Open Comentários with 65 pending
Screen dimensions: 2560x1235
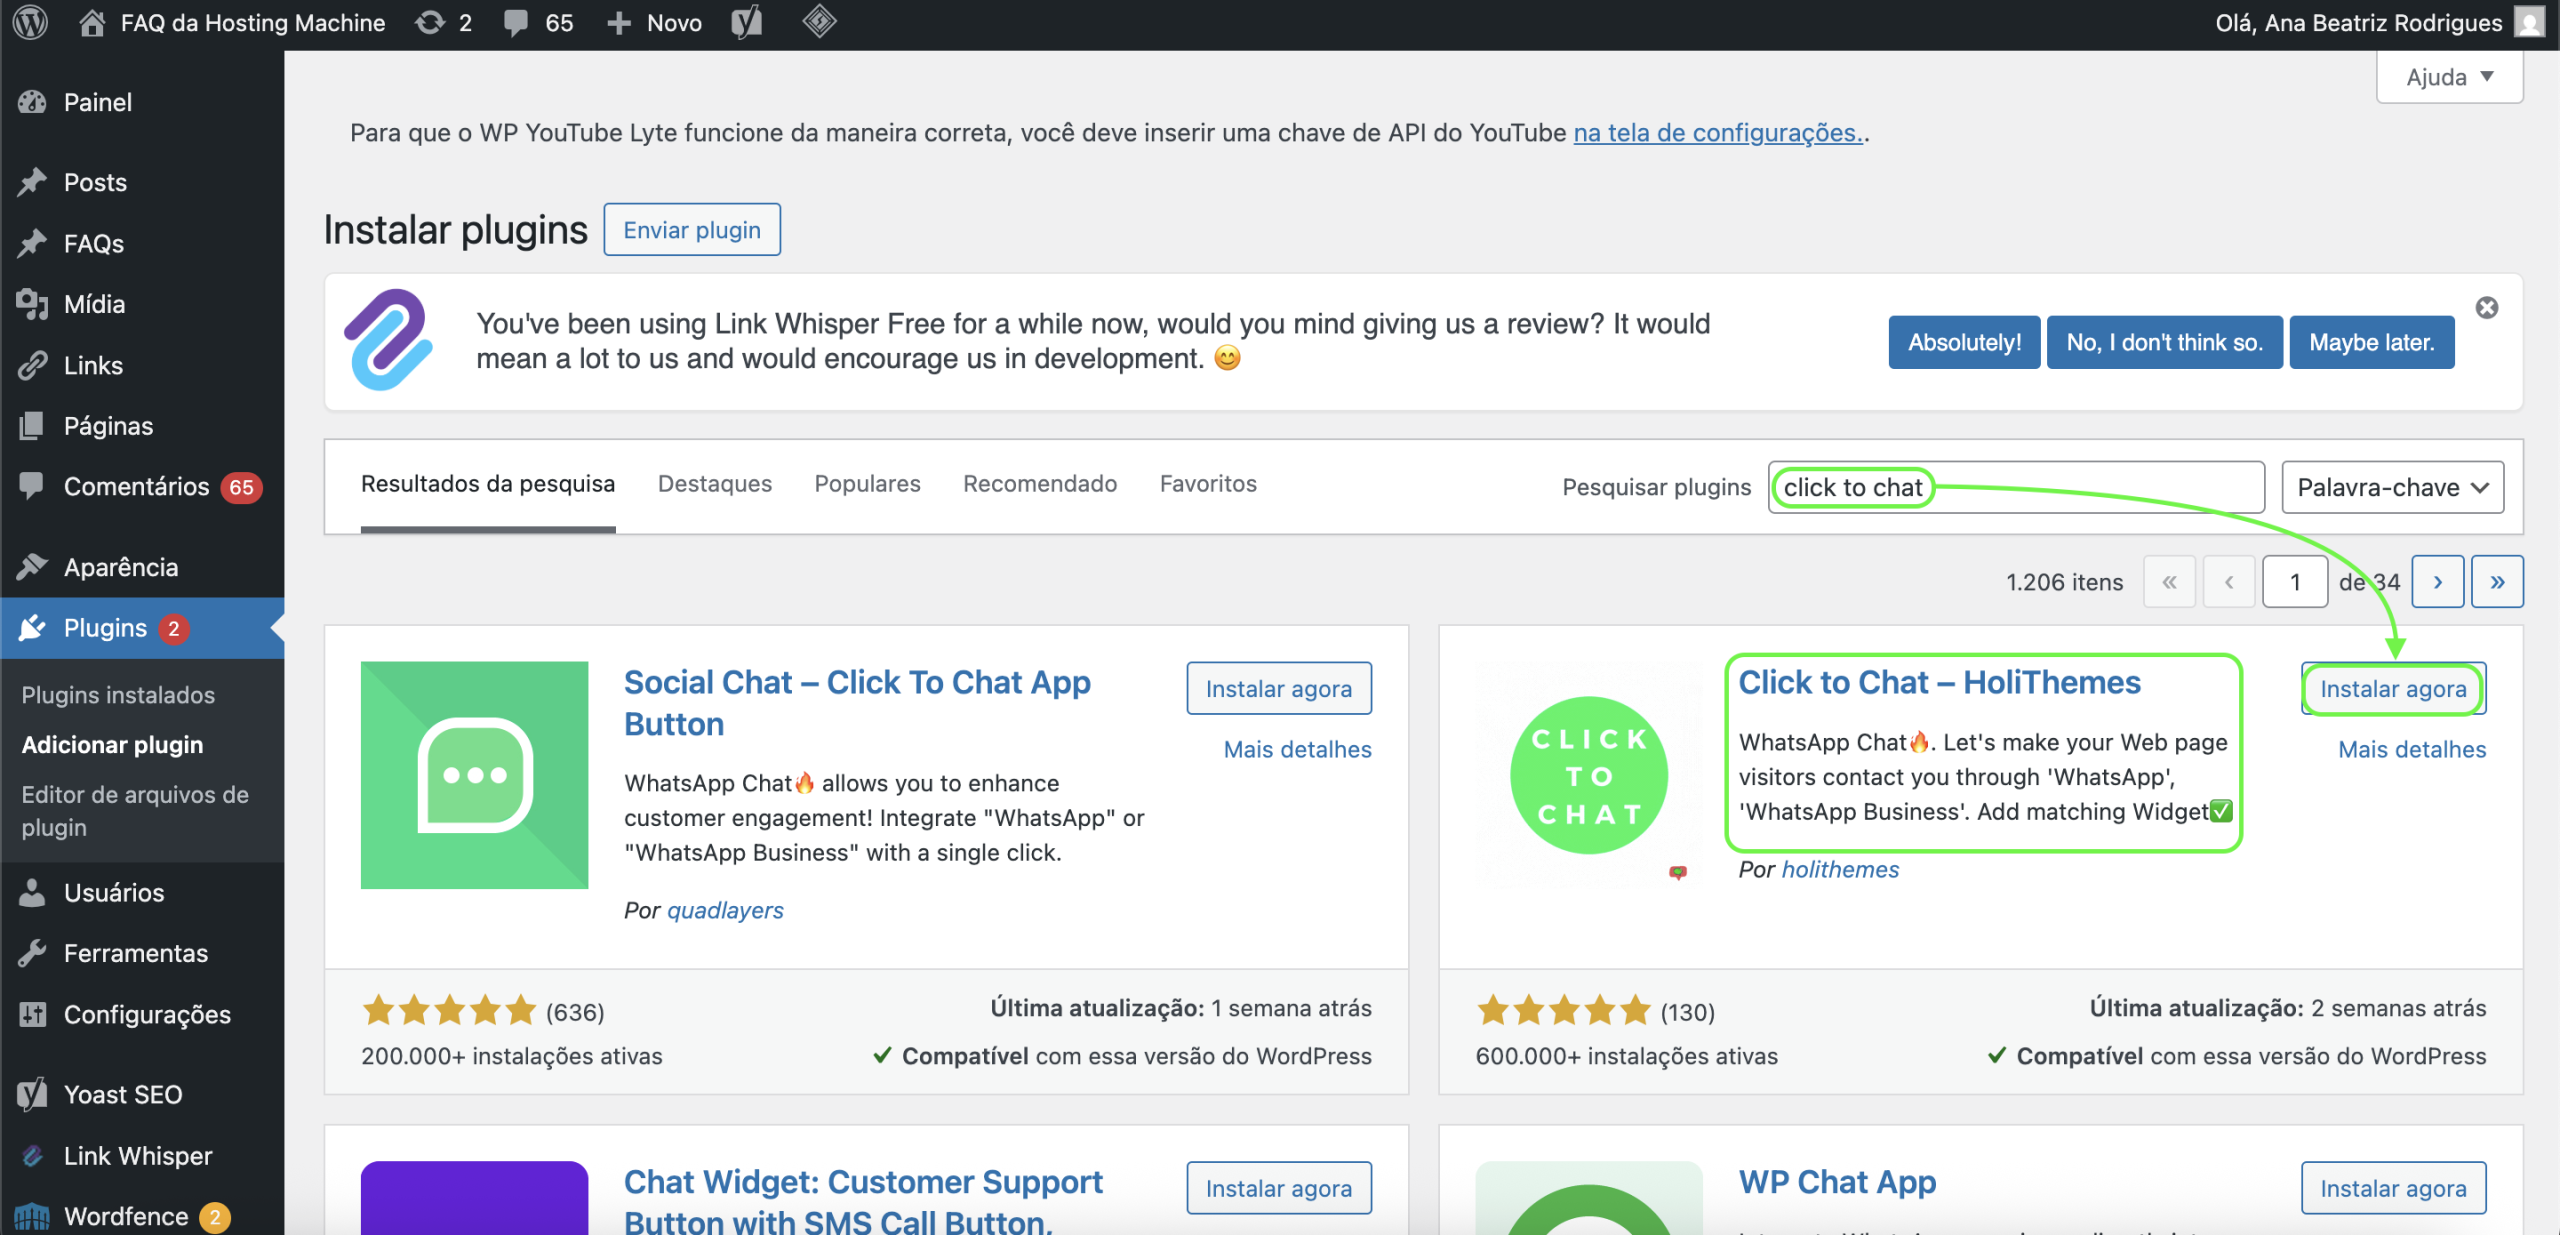(x=142, y=487)
